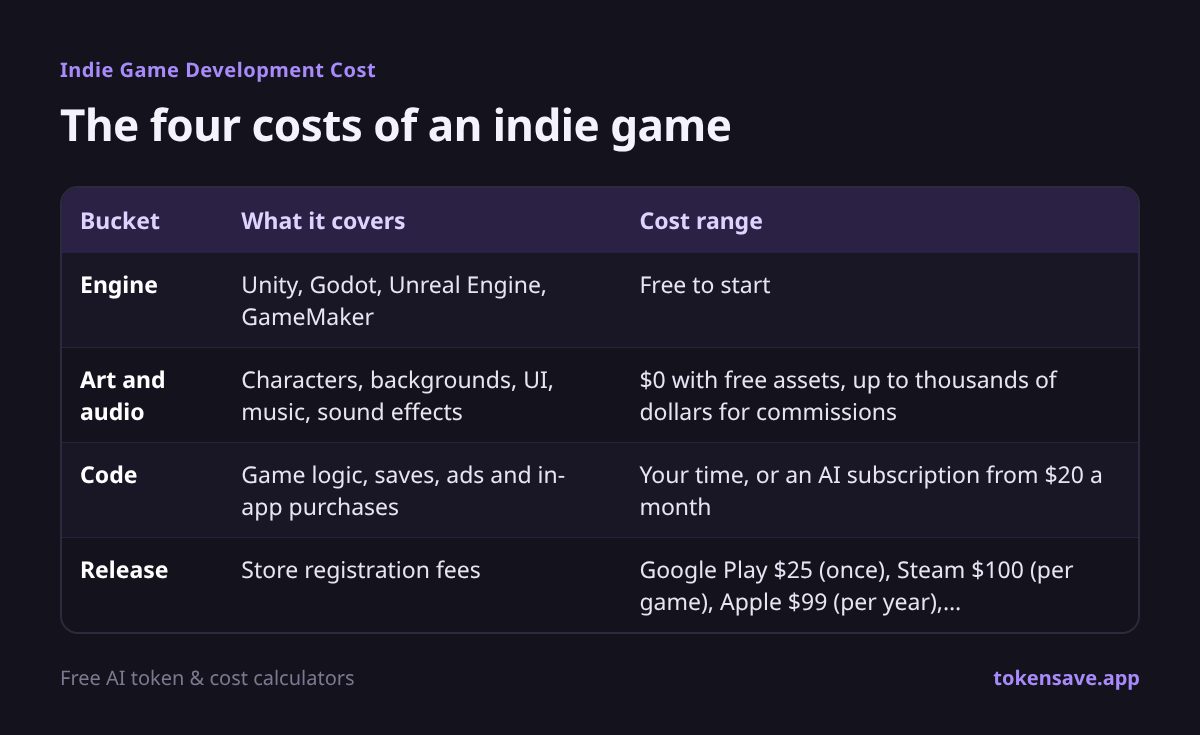Screen dimensions: 1200x735
Task: Click 'Free AI token & cost calculators' footer
Action: (207, 678)
